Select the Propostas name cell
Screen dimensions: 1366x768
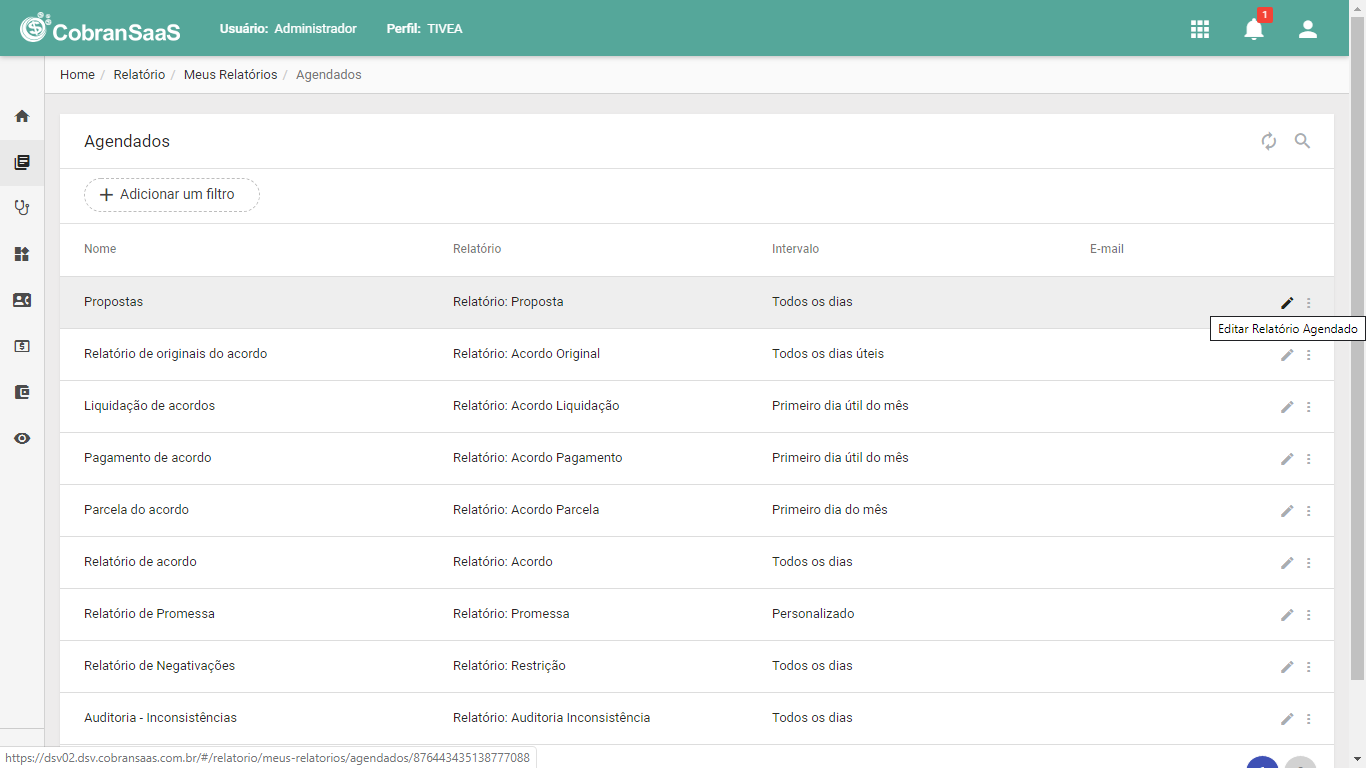113,302
